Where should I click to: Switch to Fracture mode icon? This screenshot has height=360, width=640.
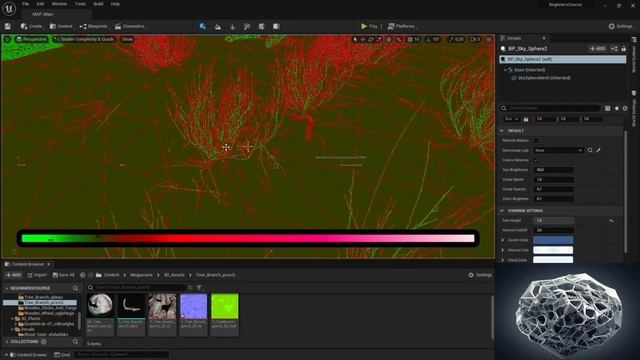(262, 27)
